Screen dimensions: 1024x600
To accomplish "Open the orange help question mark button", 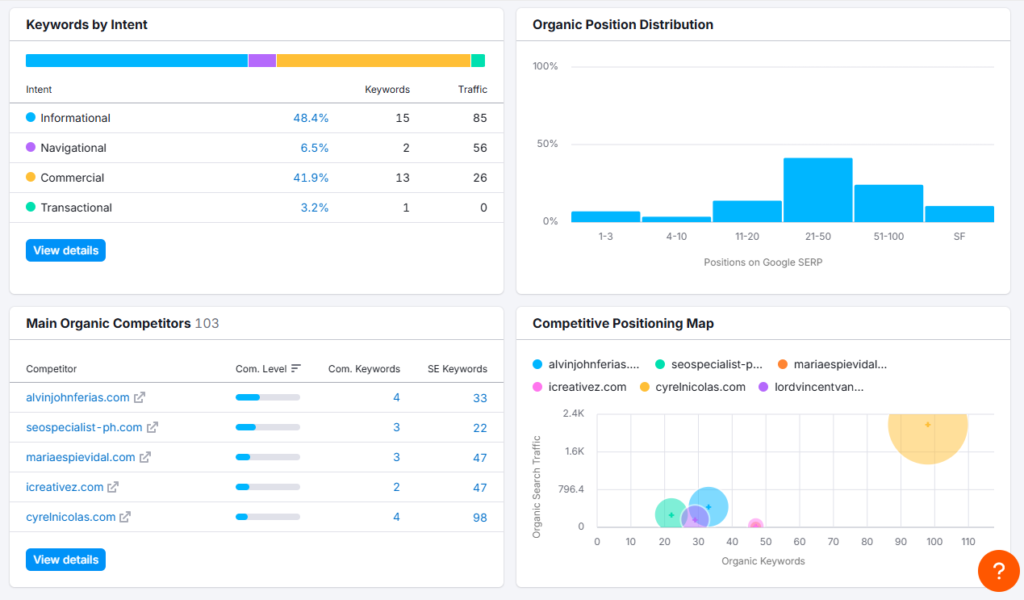I will [998, 570].
